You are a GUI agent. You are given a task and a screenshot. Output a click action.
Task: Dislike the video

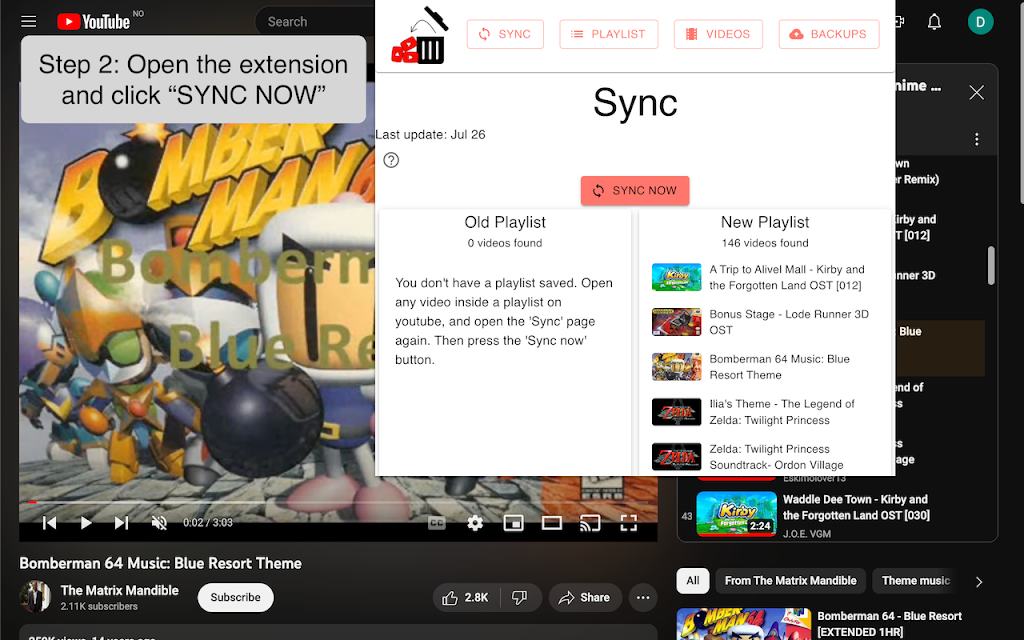(x=520, y=598)
